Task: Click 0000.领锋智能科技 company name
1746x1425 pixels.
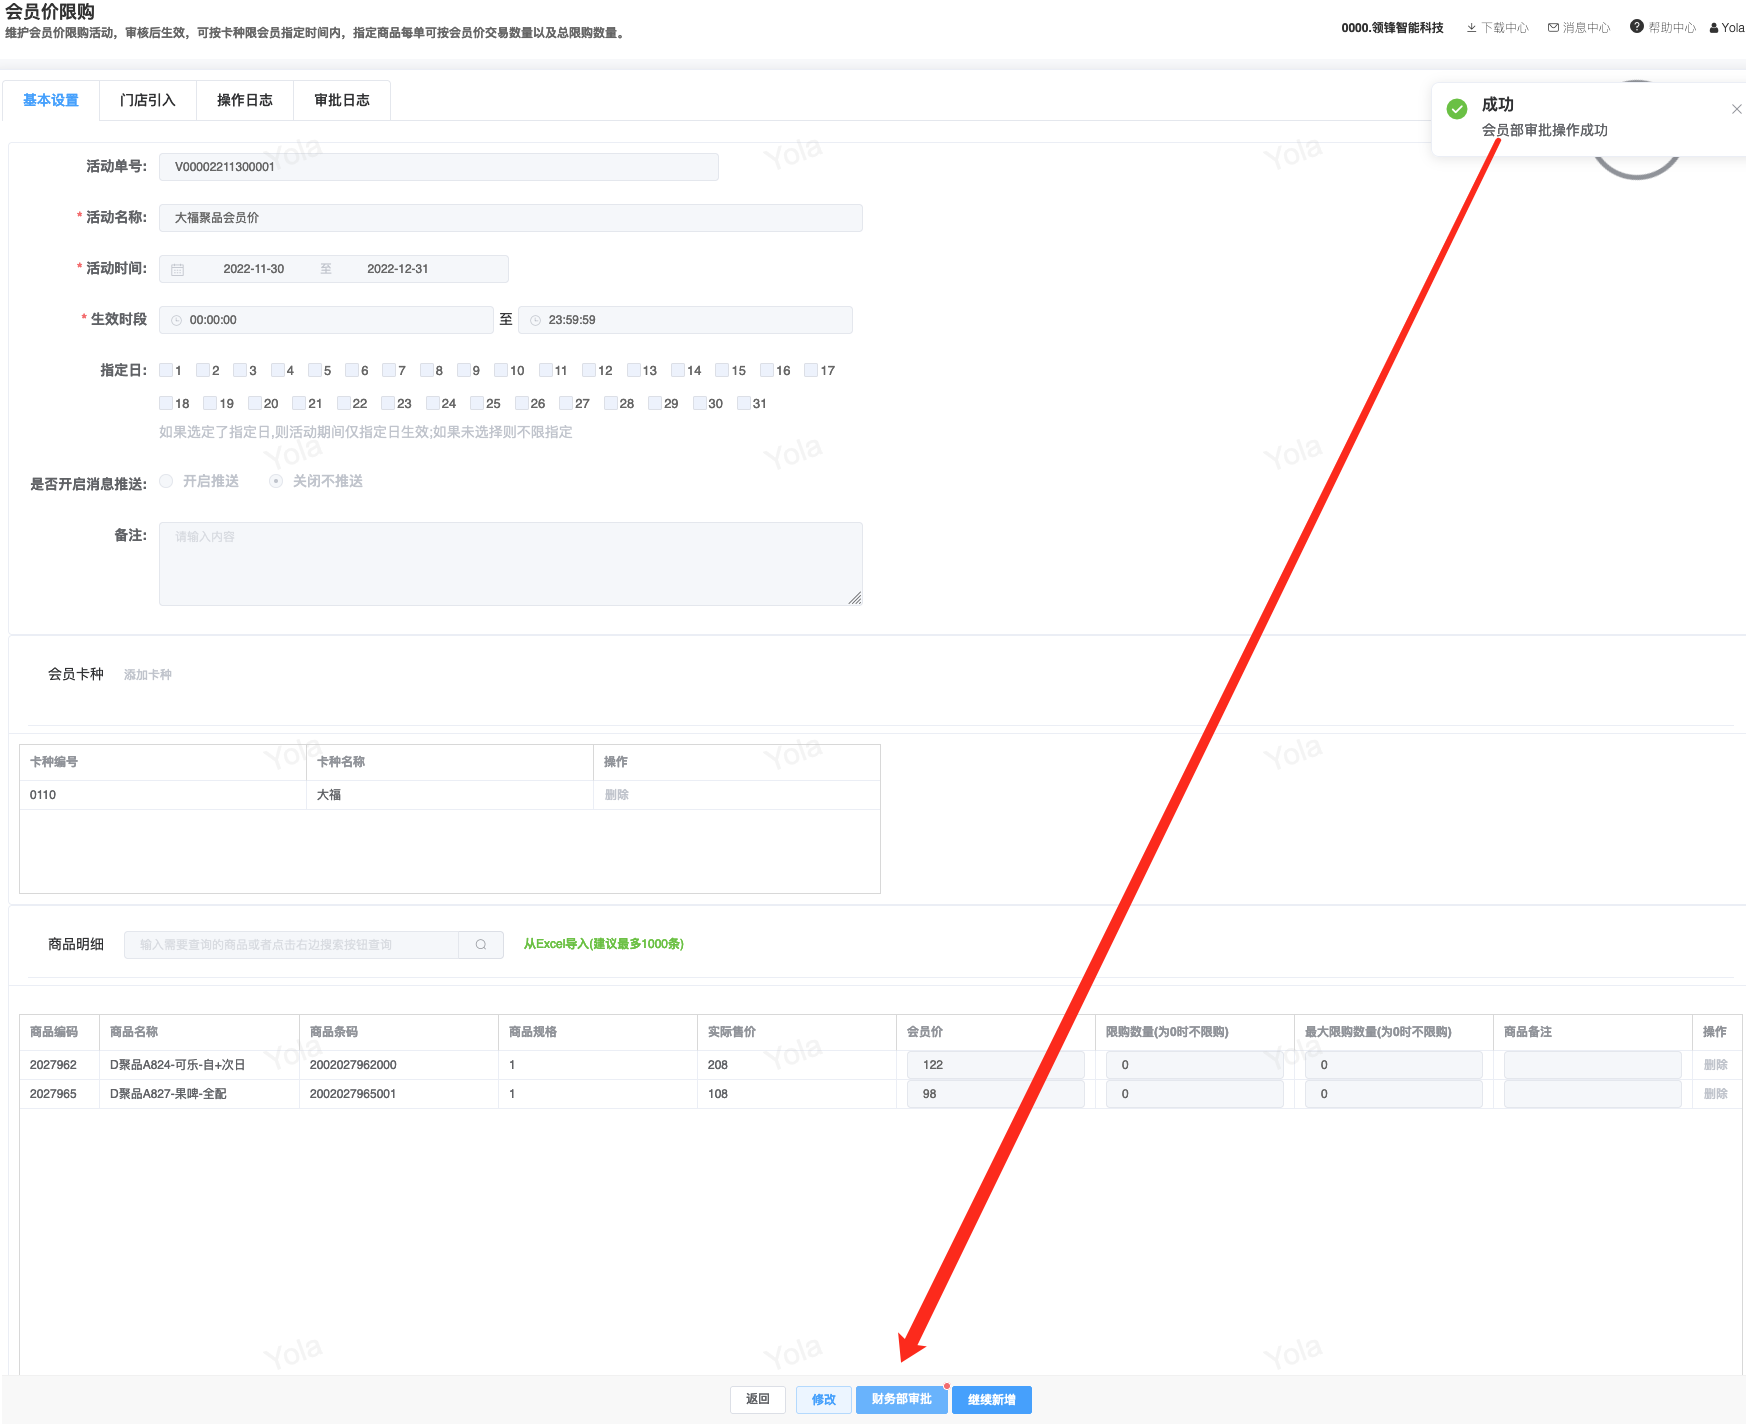Action: 1393,28
